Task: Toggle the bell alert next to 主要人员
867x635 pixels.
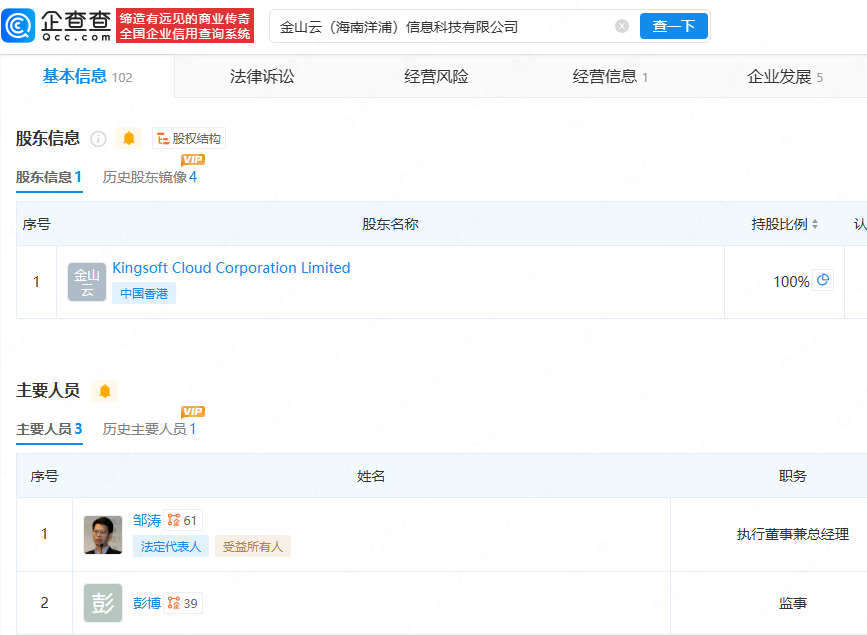Action: pyautogui.click(x=105, y=390)
